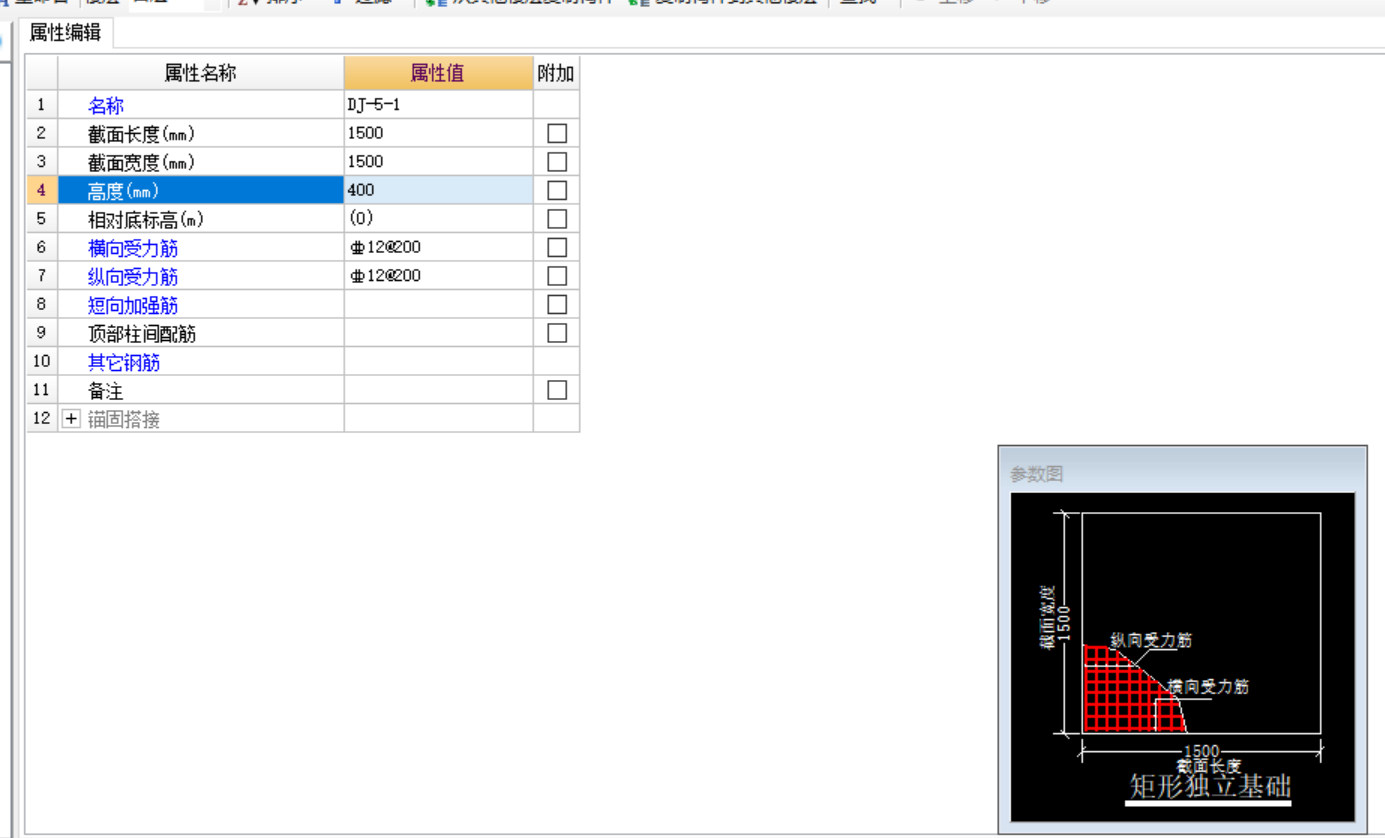Viewport: 1385px width, 838px height.
Task: Click the 备注 property label
Action: 106,391
